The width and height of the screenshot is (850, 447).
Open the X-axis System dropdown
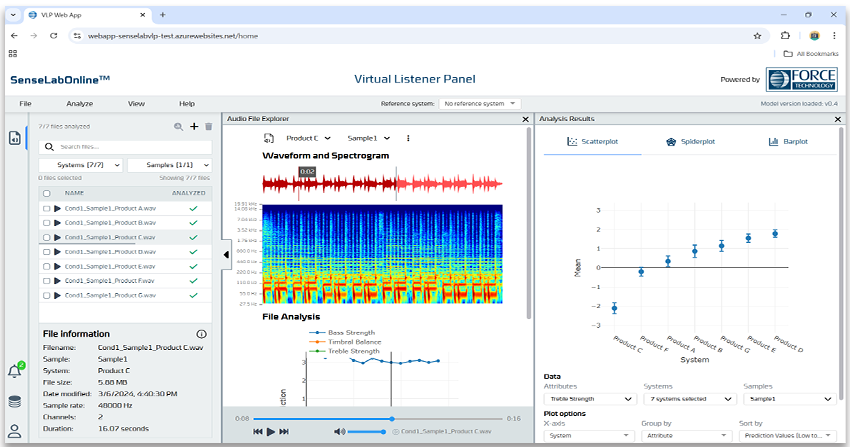pos(589,436)
